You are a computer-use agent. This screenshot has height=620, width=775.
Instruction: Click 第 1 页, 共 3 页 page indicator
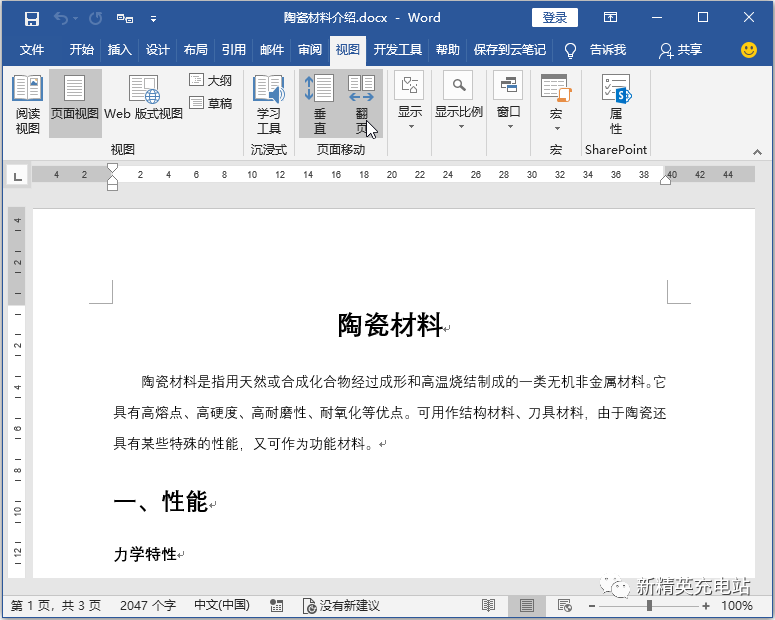click(x=56, y=606)
